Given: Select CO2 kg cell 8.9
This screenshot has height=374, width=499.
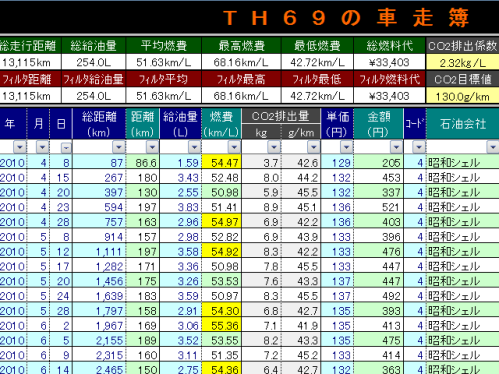Looking at the screenshot, I should click(x=262, y=207).
